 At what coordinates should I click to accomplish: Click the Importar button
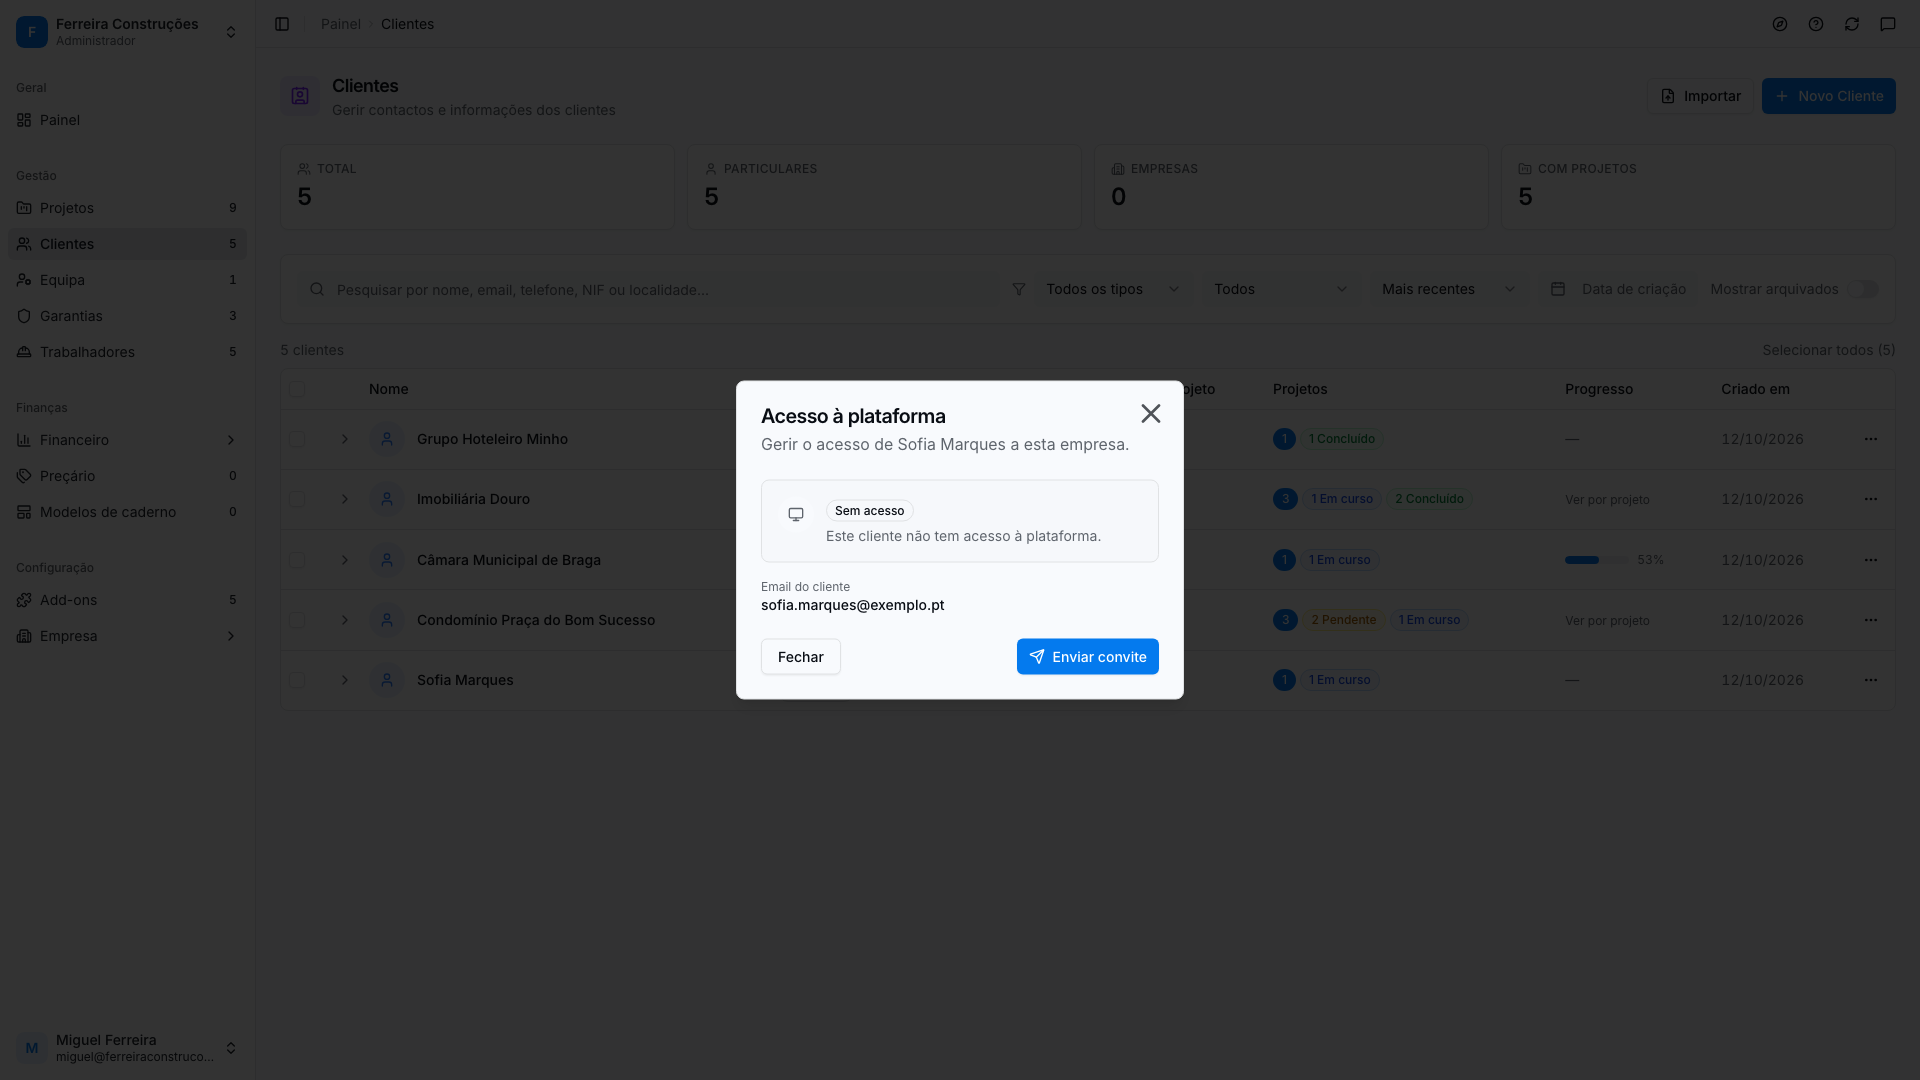1700,96
